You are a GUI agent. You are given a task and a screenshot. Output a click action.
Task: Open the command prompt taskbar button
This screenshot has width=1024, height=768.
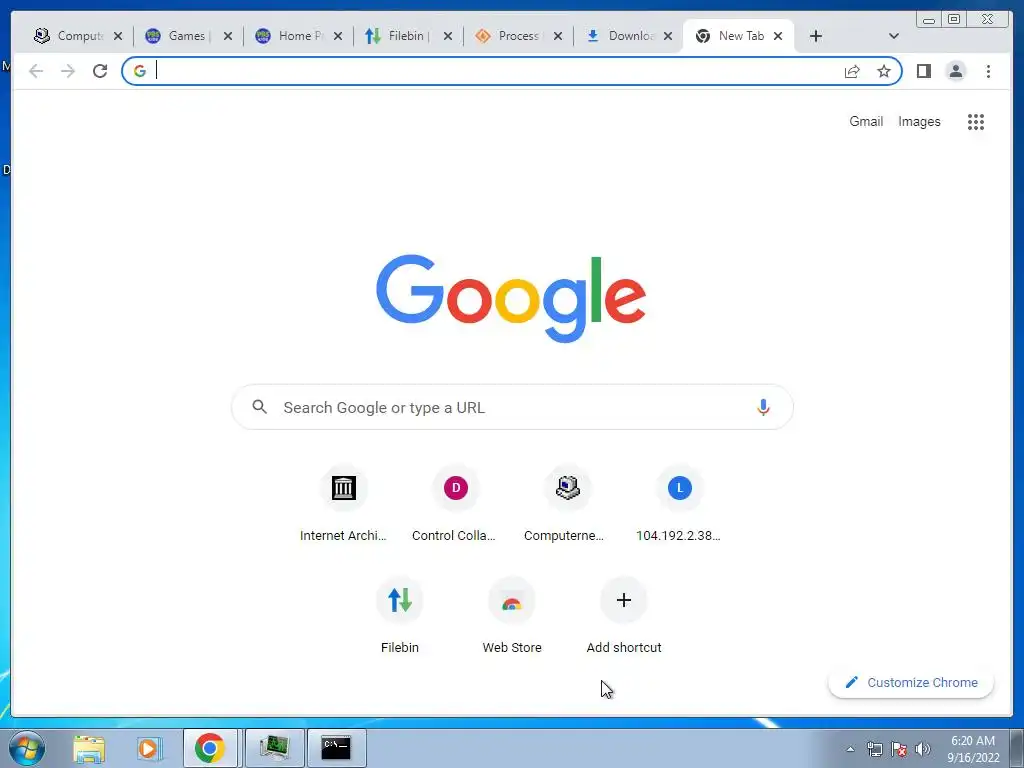(336, 748)
